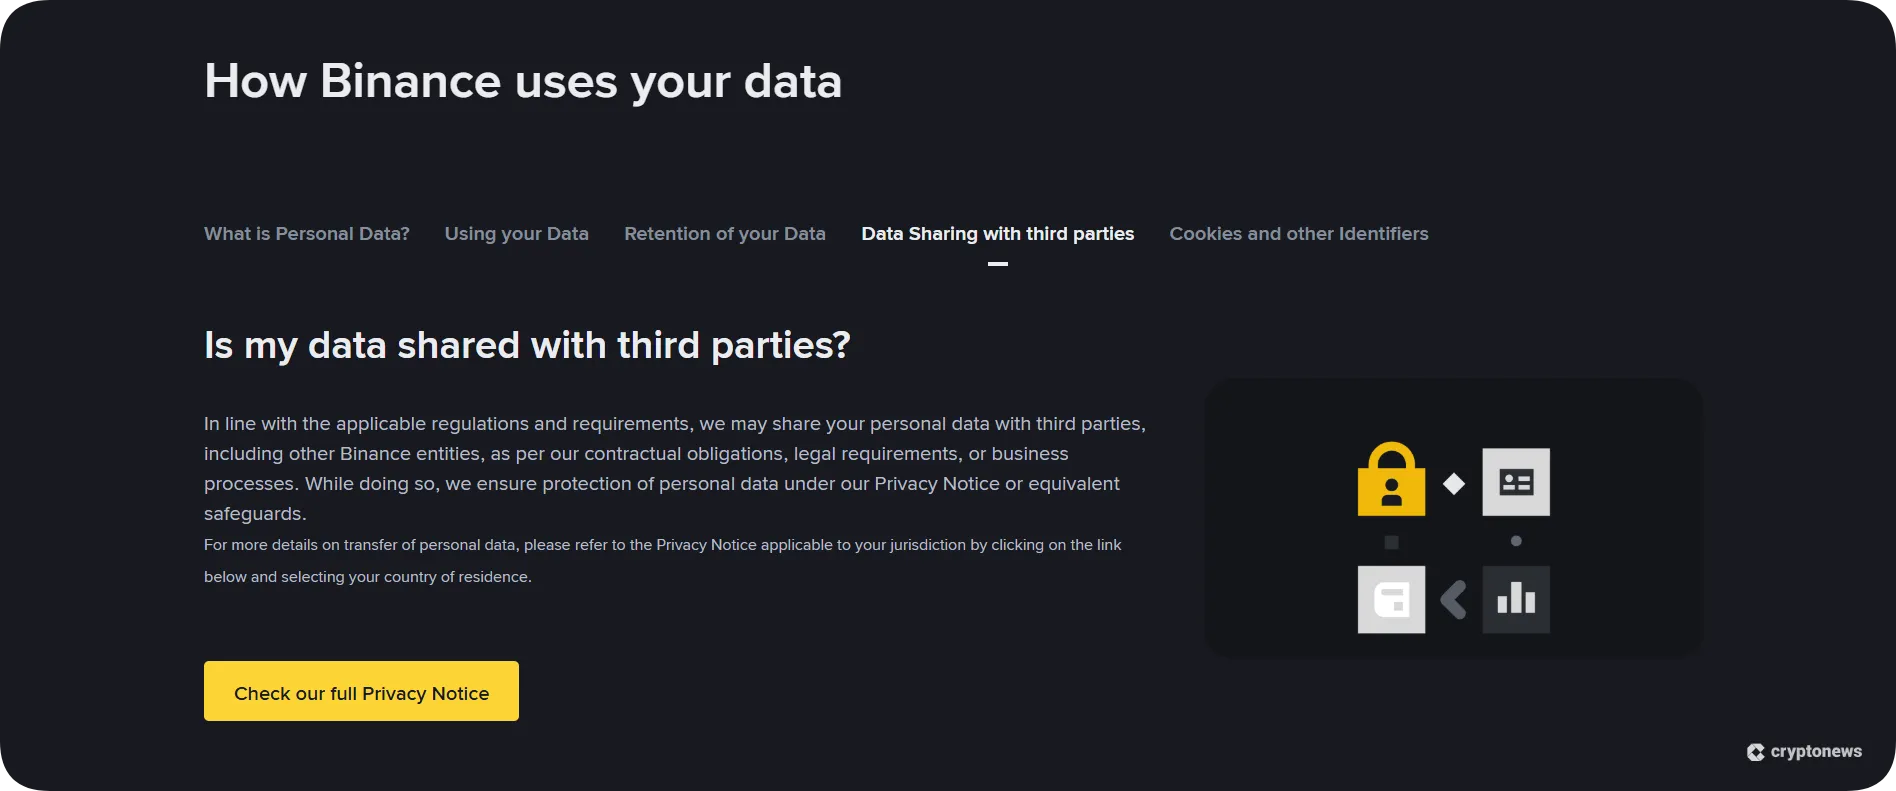Click the left-pointing chevron icon
This screenshot has height=791, width=1896.
tap(1453, 600)
